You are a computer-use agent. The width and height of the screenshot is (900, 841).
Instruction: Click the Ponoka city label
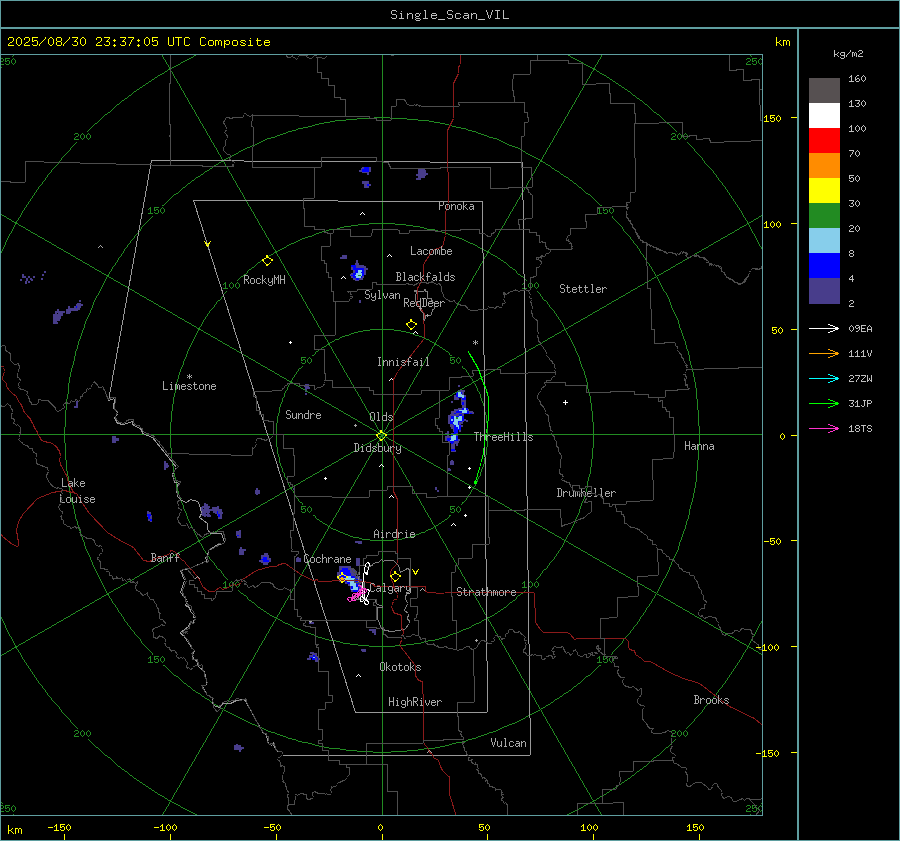(456, 206)
